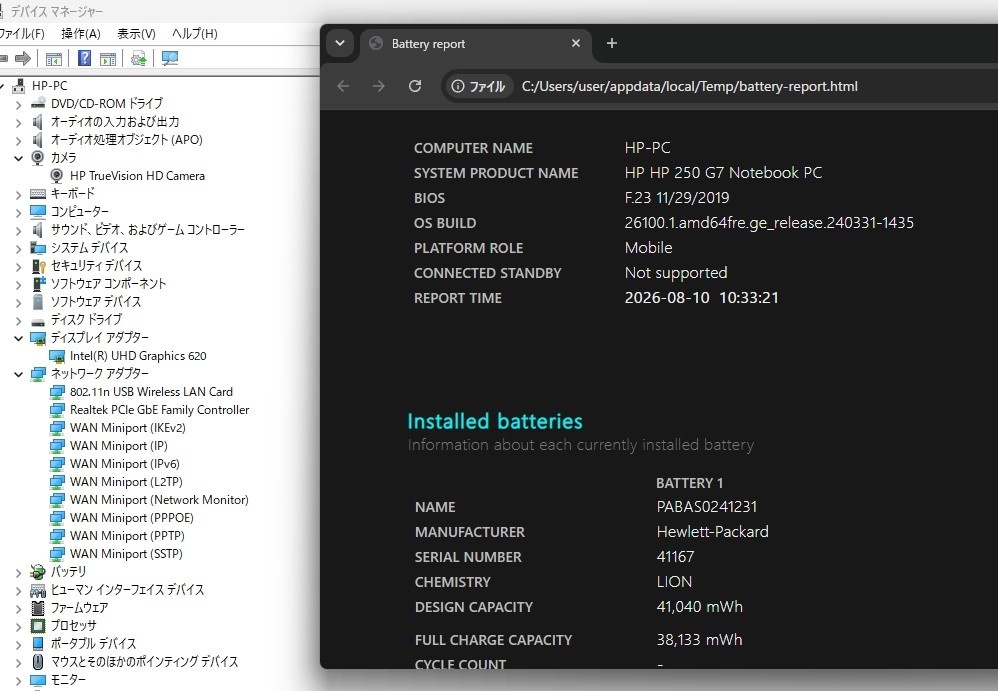Click the update device driver toolbar icon

point(138,59)
